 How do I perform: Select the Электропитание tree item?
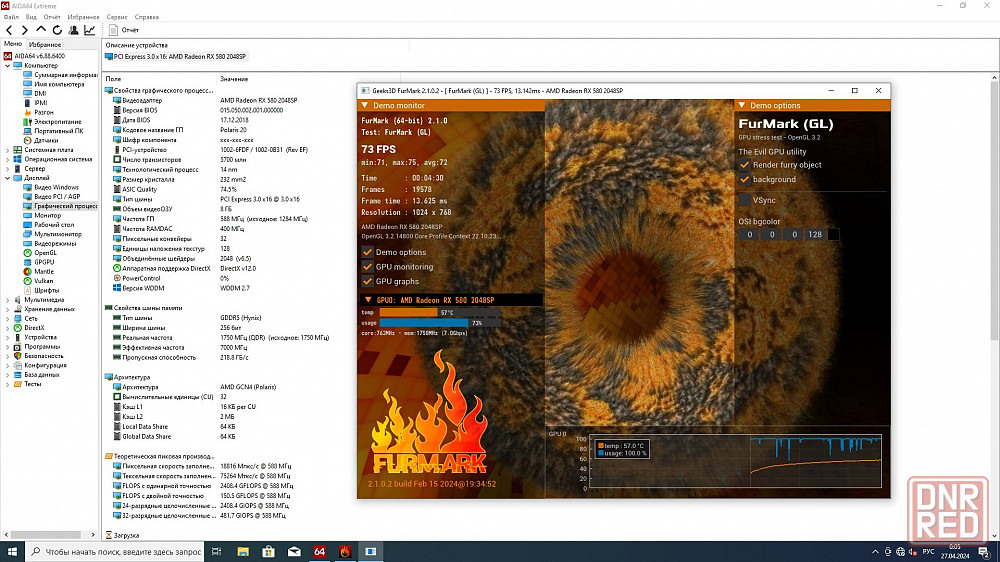(57, 122)
